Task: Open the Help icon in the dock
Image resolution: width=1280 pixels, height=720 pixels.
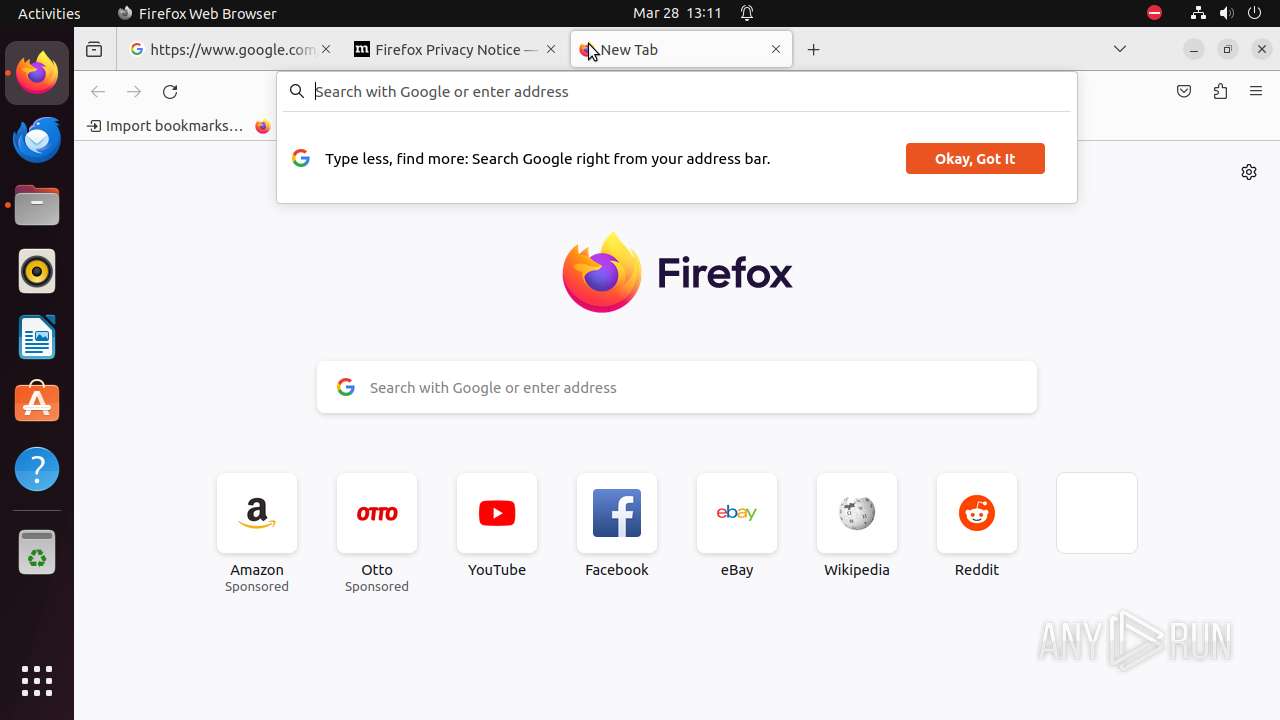Action: [37, 469]
